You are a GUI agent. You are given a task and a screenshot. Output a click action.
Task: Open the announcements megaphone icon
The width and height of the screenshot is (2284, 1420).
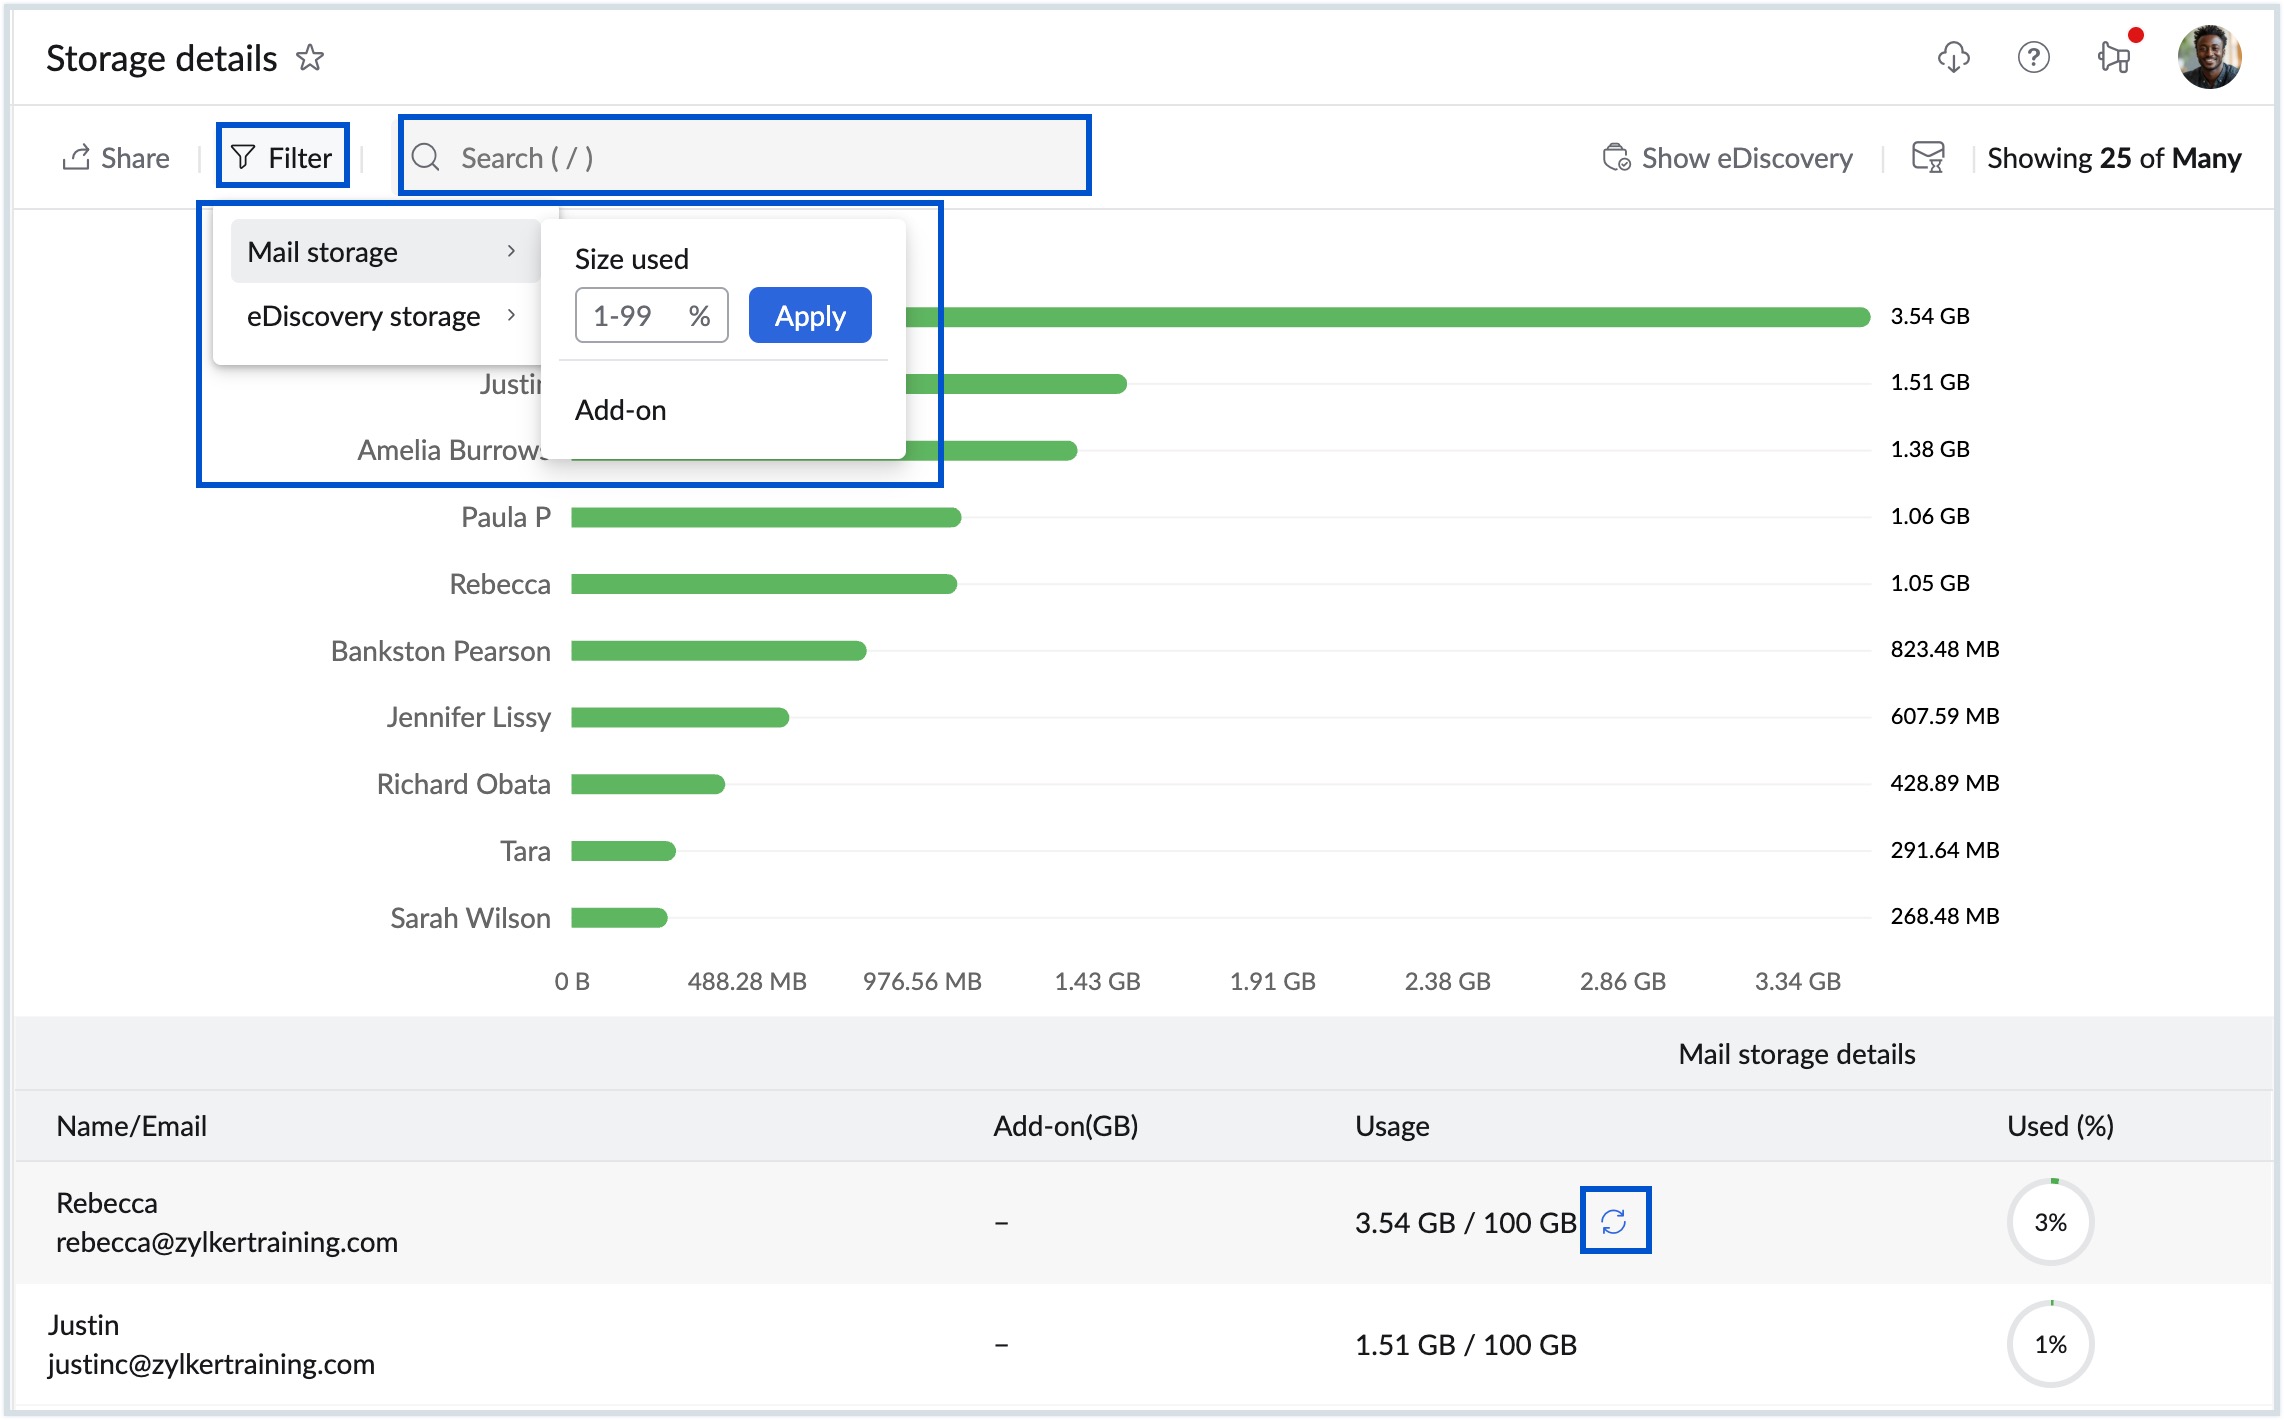click(2113, 57)
